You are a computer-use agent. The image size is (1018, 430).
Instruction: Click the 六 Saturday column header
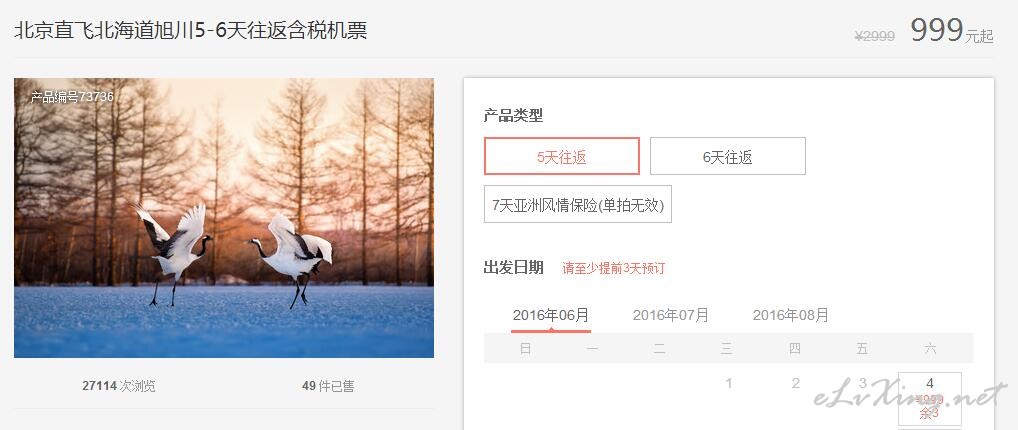click(x=930, y=349)
